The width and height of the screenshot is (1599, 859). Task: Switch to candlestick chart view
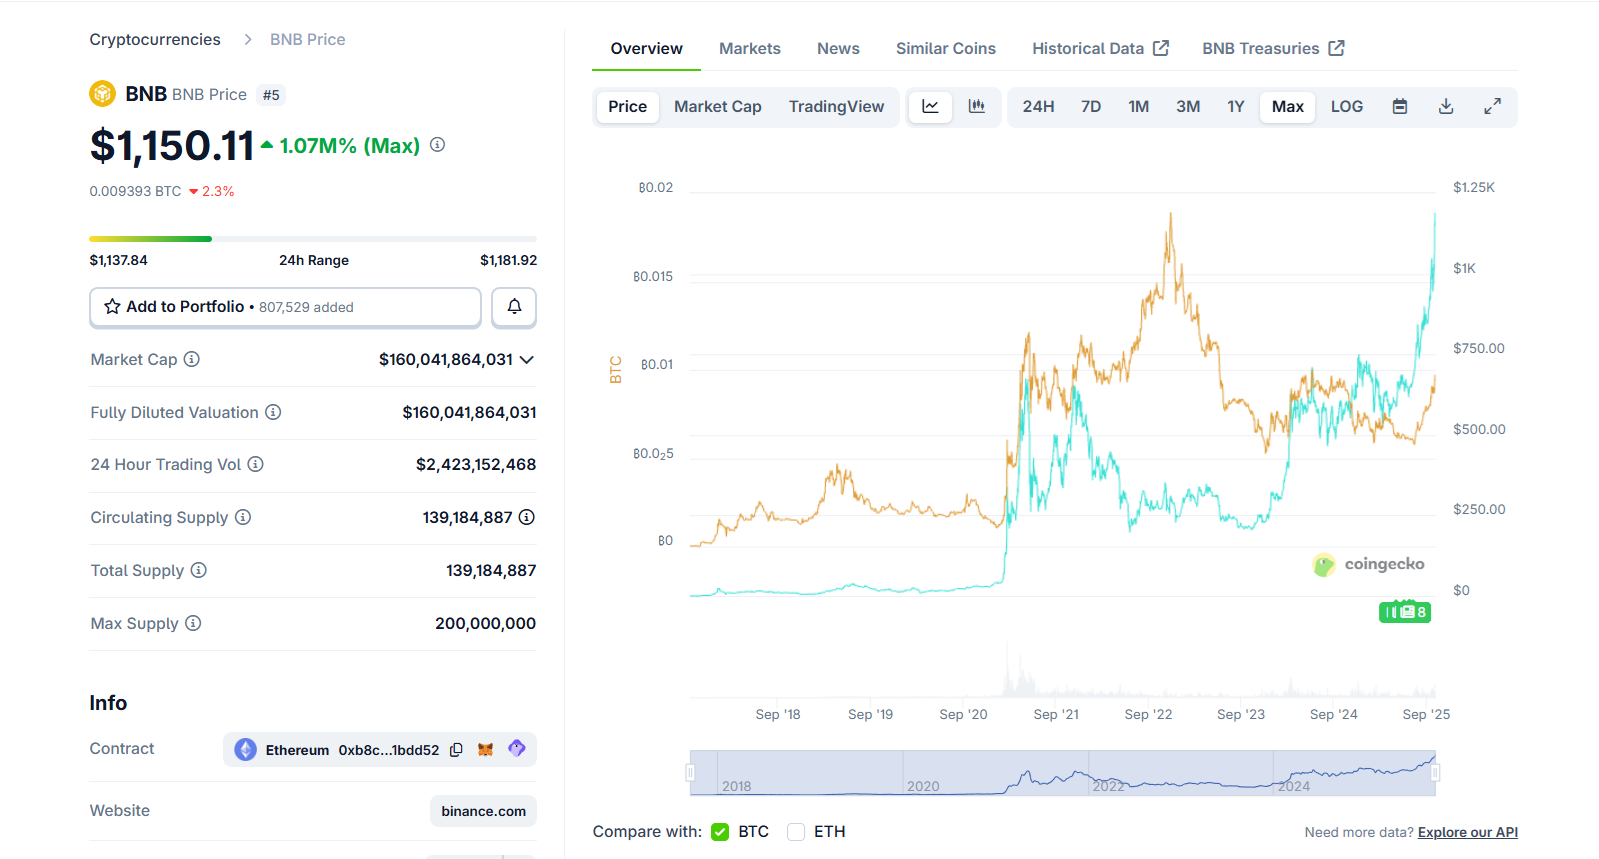[977, 107]
